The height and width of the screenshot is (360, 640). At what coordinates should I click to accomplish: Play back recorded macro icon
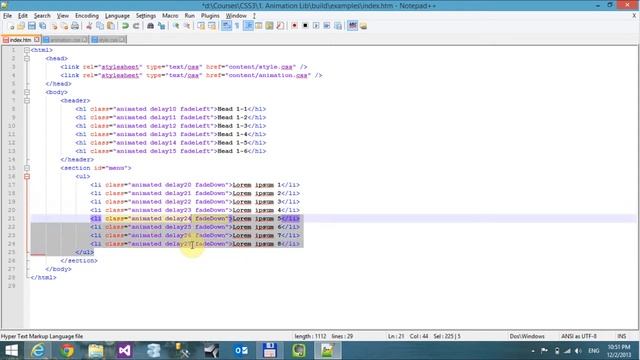316,26
